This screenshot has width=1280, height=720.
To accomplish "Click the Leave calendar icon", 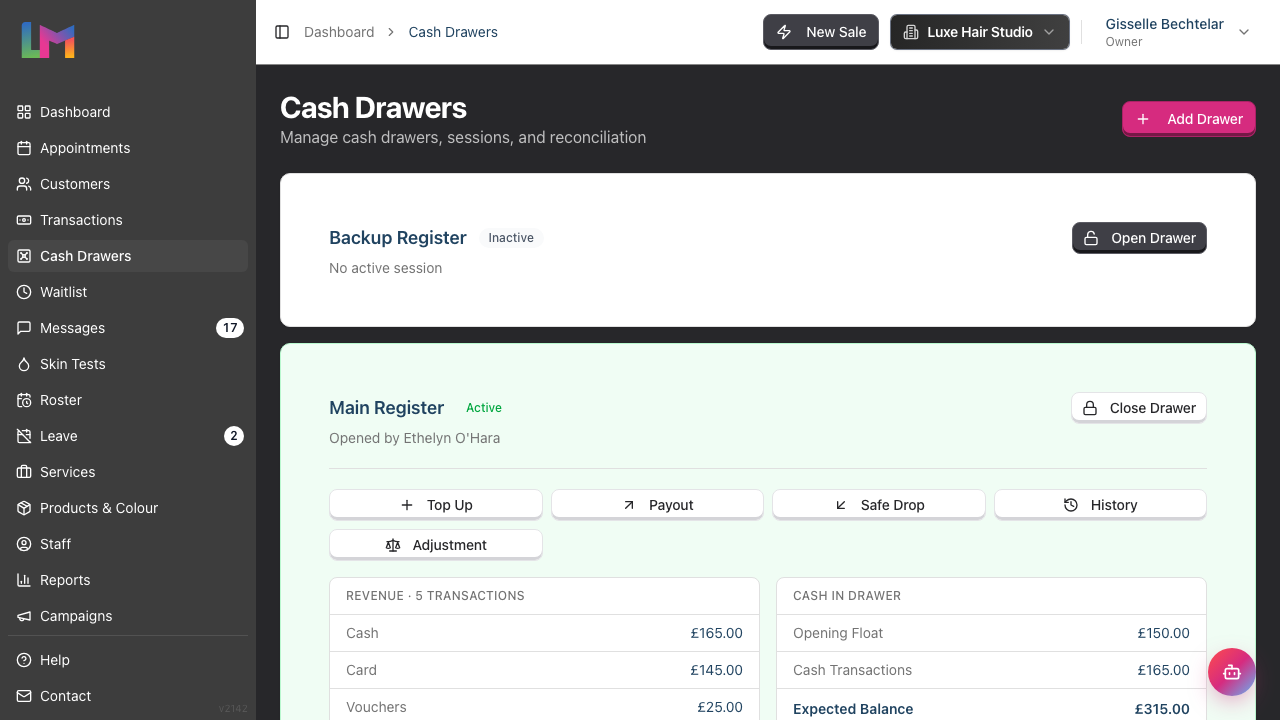I will click(x=24, y=436).
